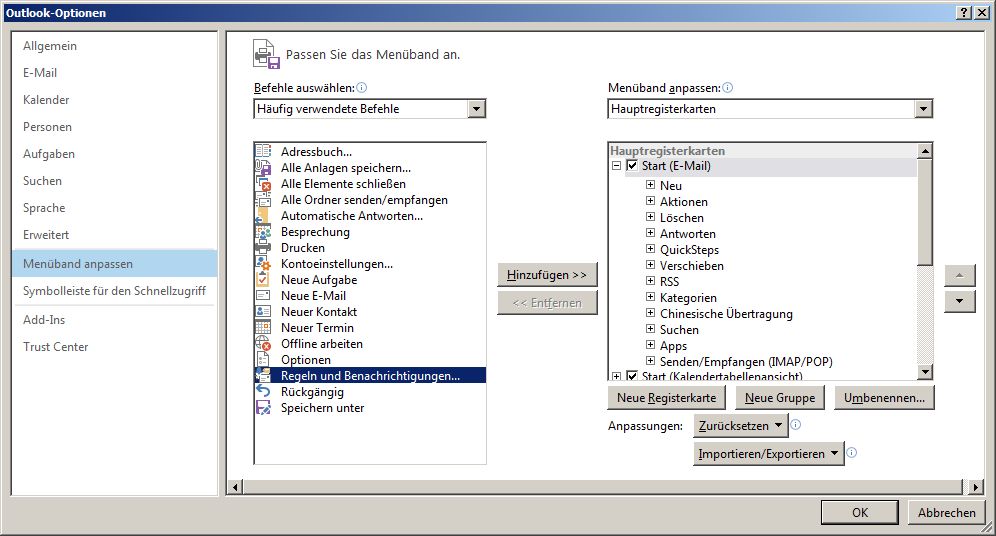Click the Neue E-Mail envelope icon

263,295
